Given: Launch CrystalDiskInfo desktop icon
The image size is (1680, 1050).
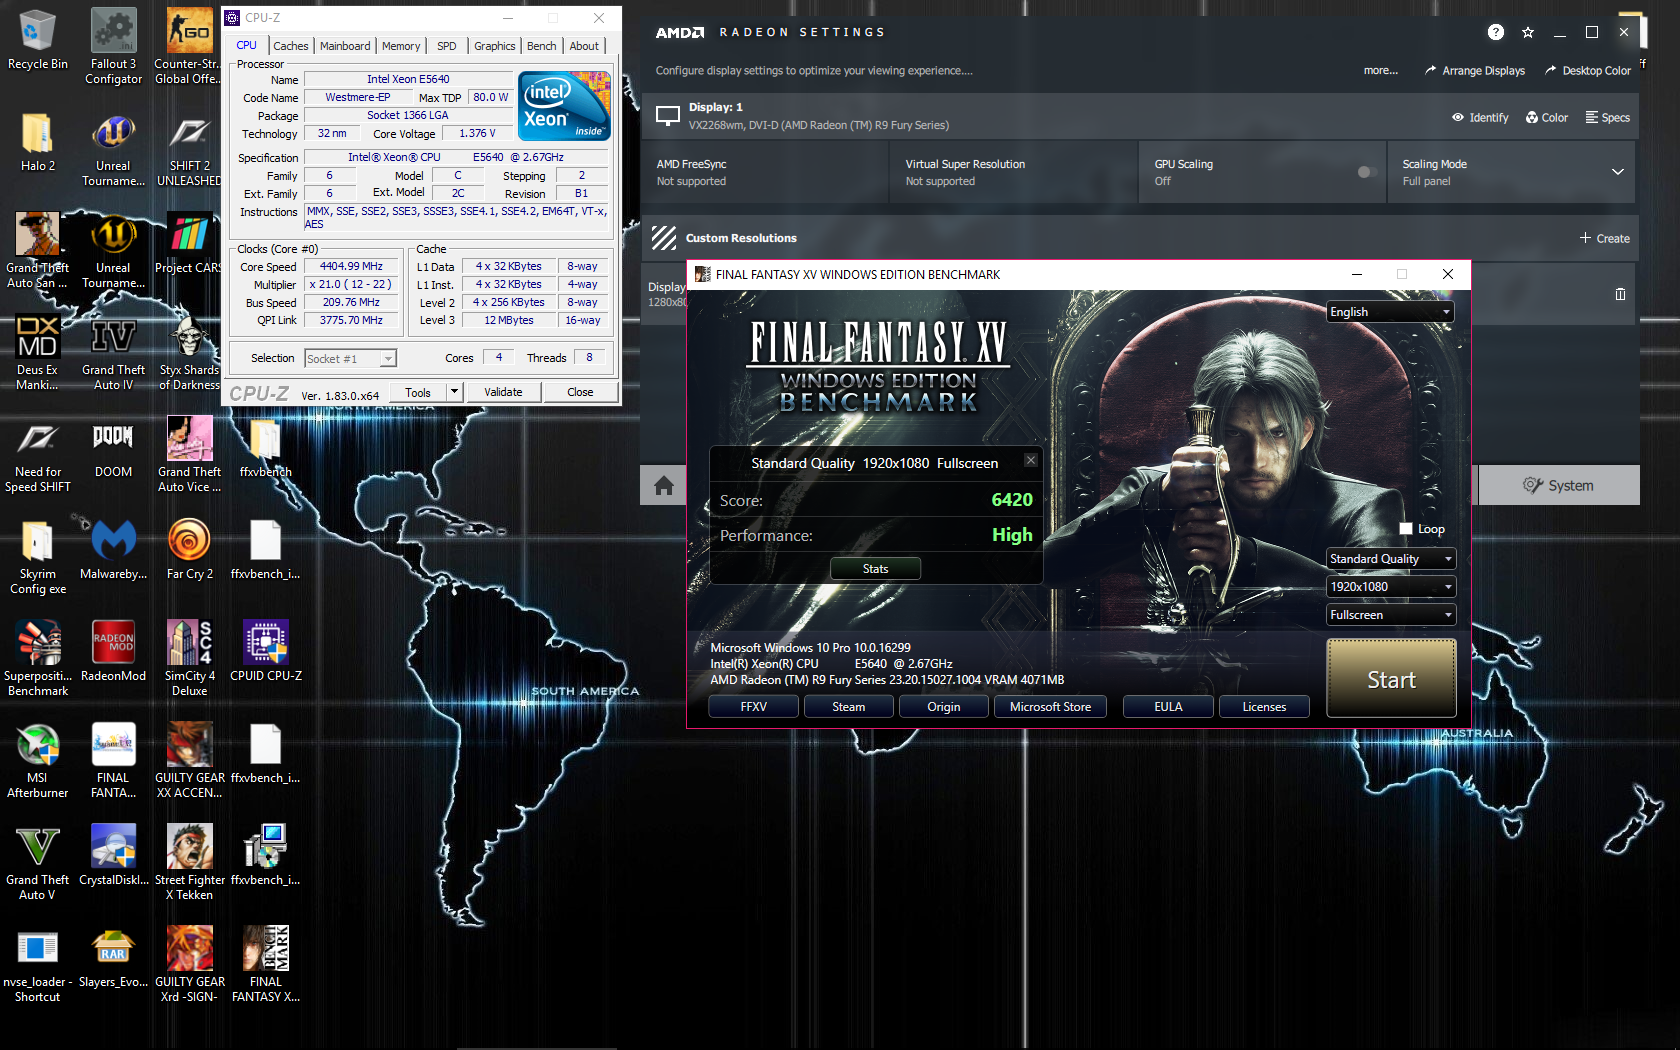Looking at the screenshot, I should pos(113,855).
